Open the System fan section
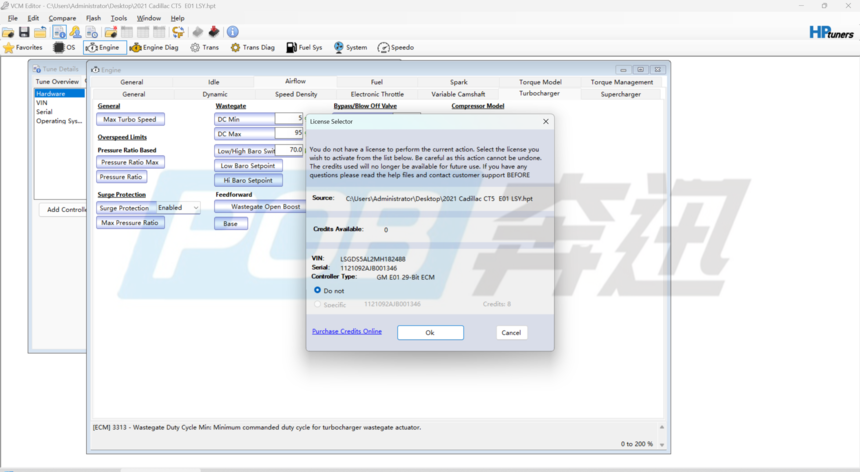This screenshot has height=472, width=860. (350, 48)
